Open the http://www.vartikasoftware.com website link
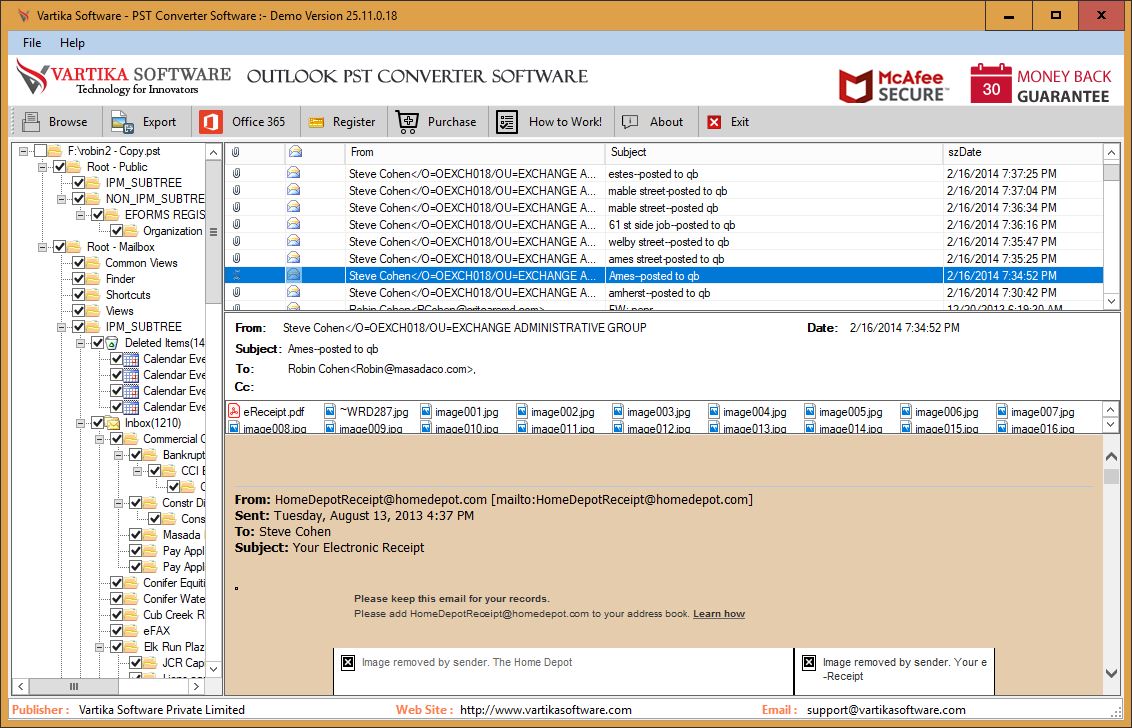This screenshot has height=728, width=1132. pos(546,710)
